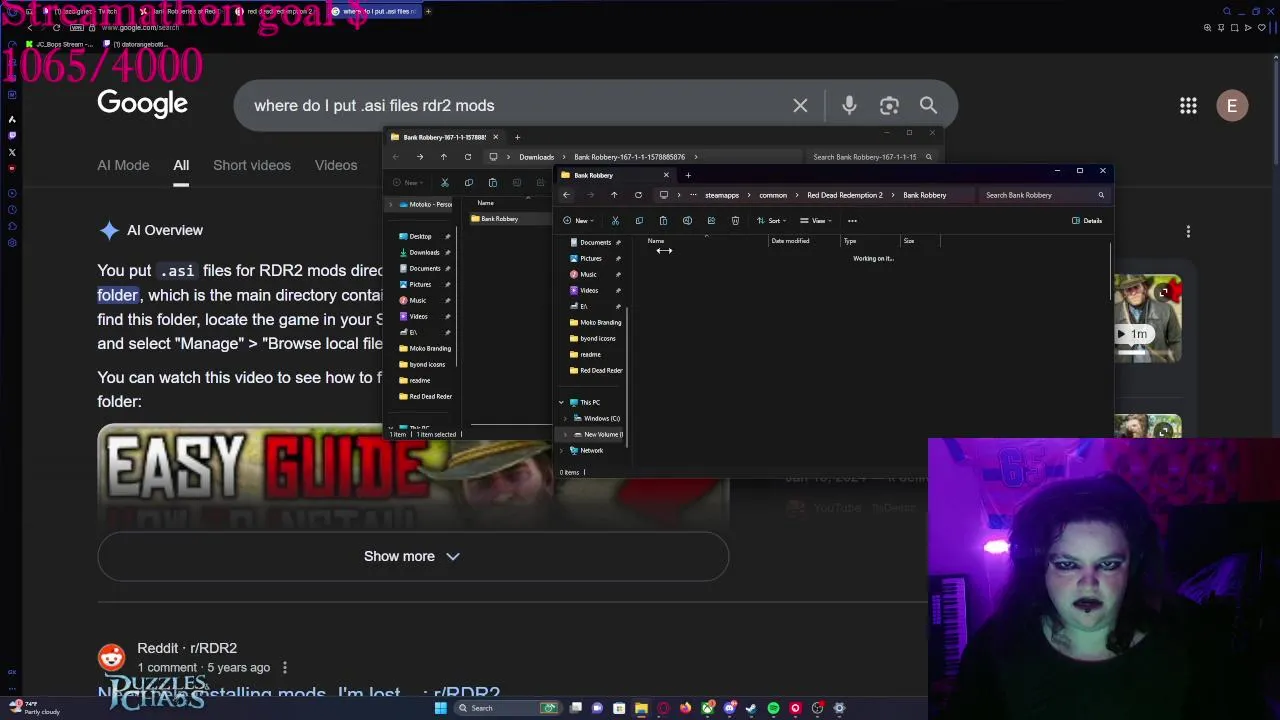Submit the Google search with magnifier icon
Image resolution: width=1280 pixels, height=720 pixels.
(x=928, y=105)
